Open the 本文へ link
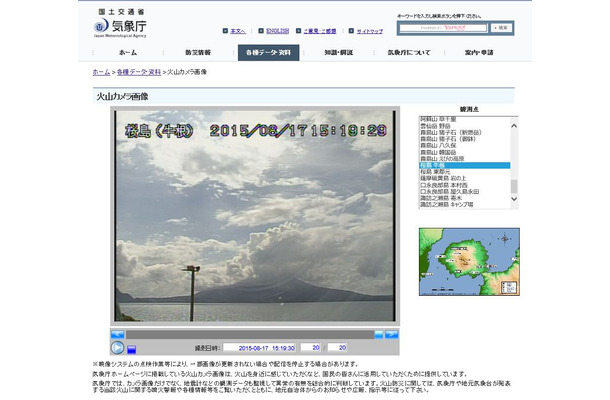The width and height of the screenshot is (610, 400). point(238,31)
